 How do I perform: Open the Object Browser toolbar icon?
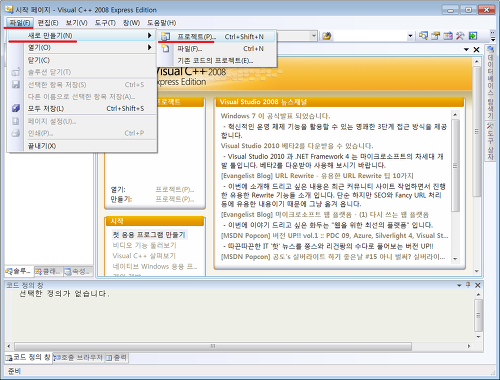[x=448, y=36]
